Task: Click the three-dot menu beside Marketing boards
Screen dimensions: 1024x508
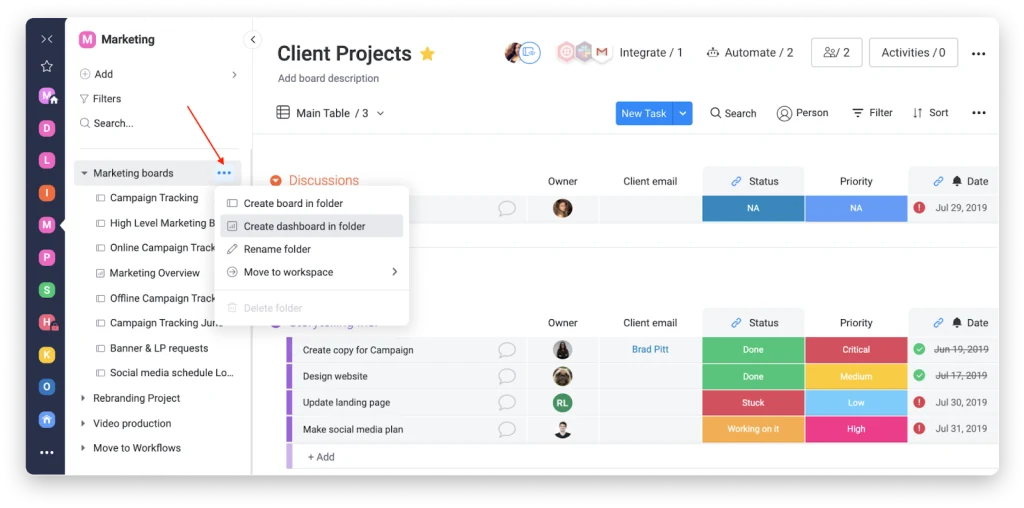Action: pos(224,173)
